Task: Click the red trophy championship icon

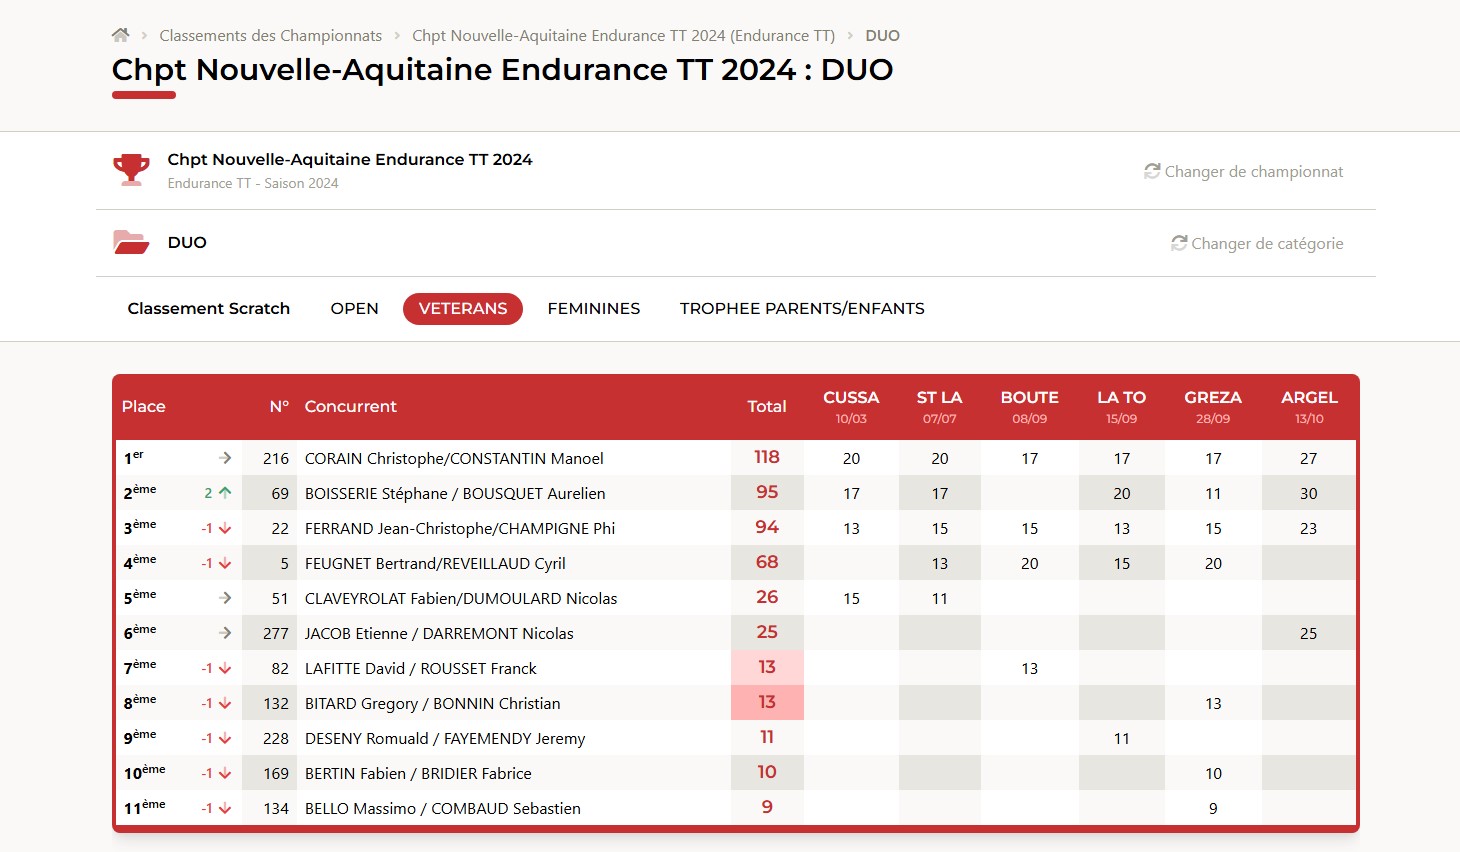Action: [x=131, y=170]
